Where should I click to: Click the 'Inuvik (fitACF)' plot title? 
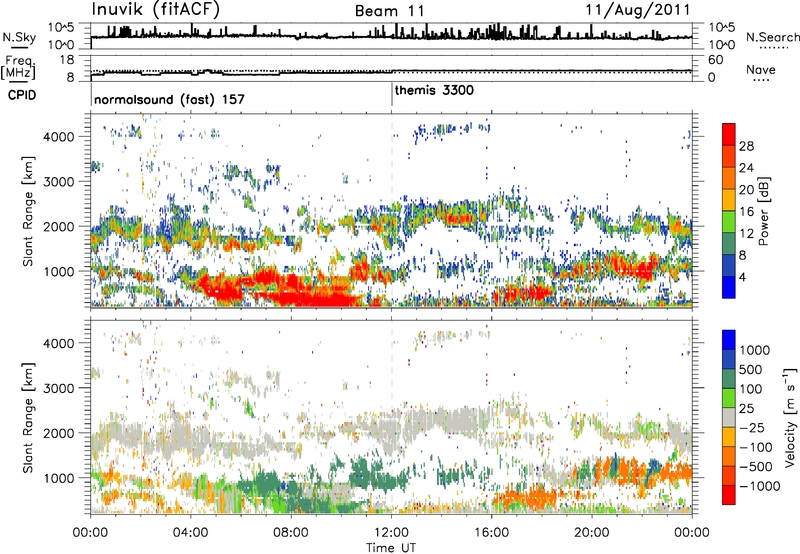point(155,9)
